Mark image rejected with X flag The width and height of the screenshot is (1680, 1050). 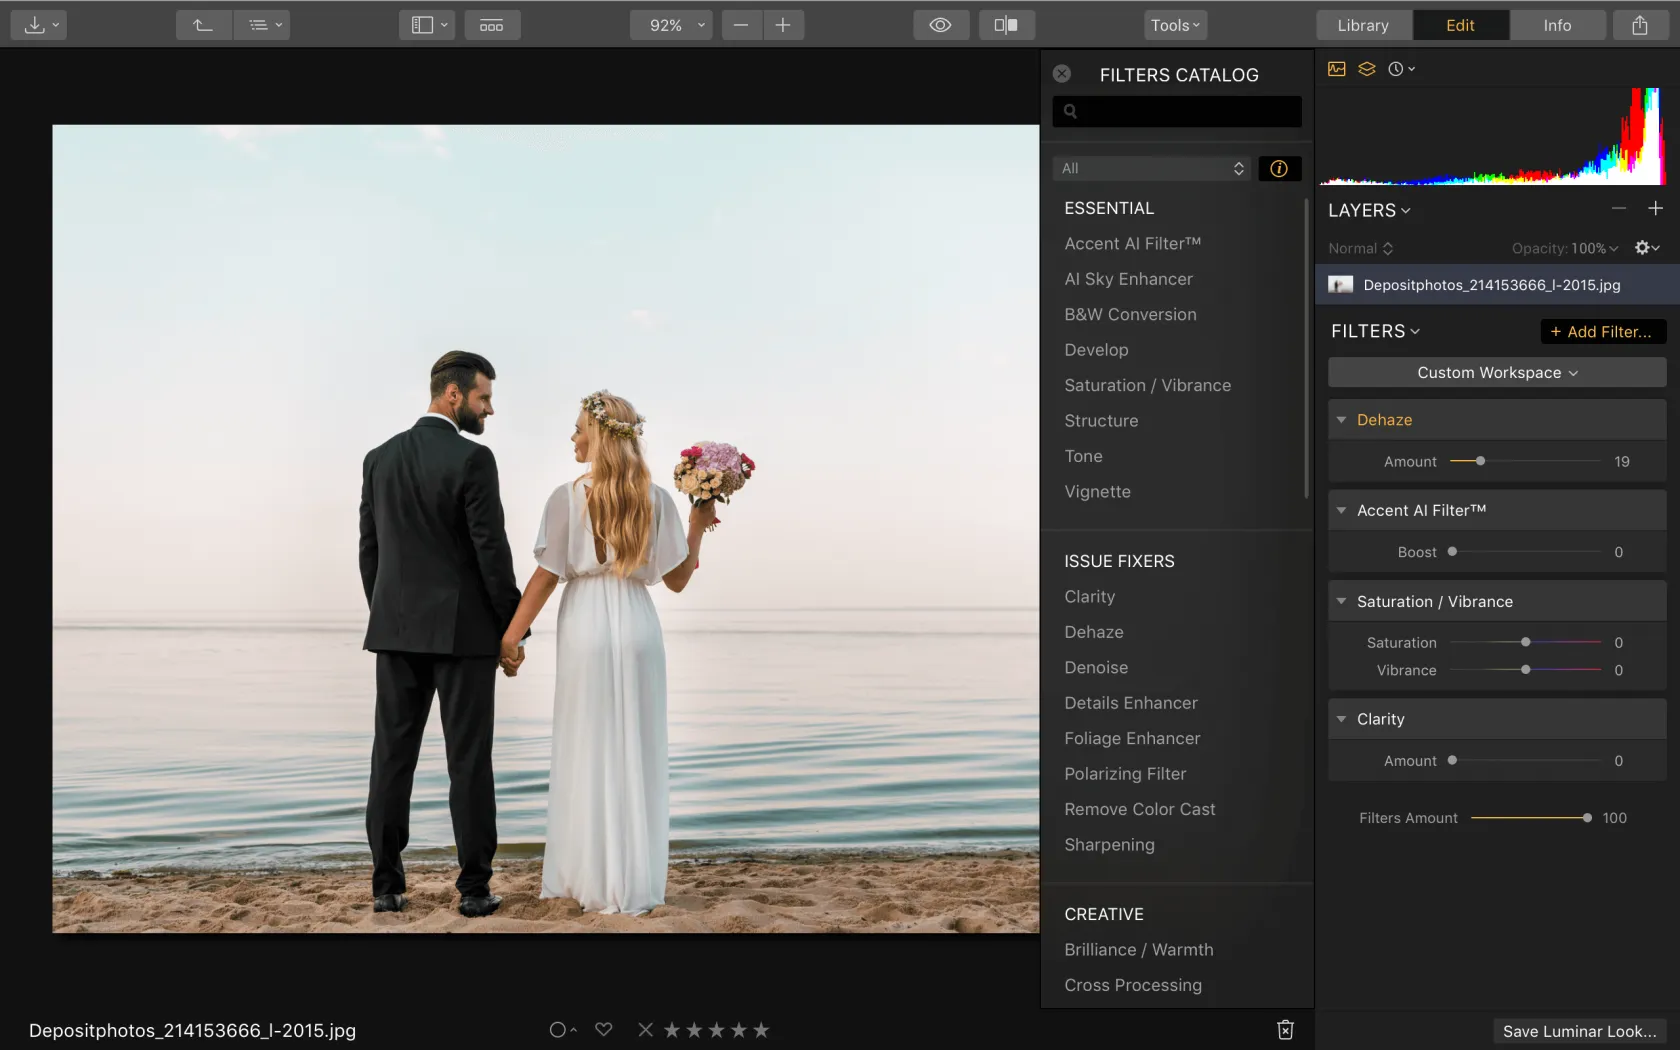pos(645,1030)
